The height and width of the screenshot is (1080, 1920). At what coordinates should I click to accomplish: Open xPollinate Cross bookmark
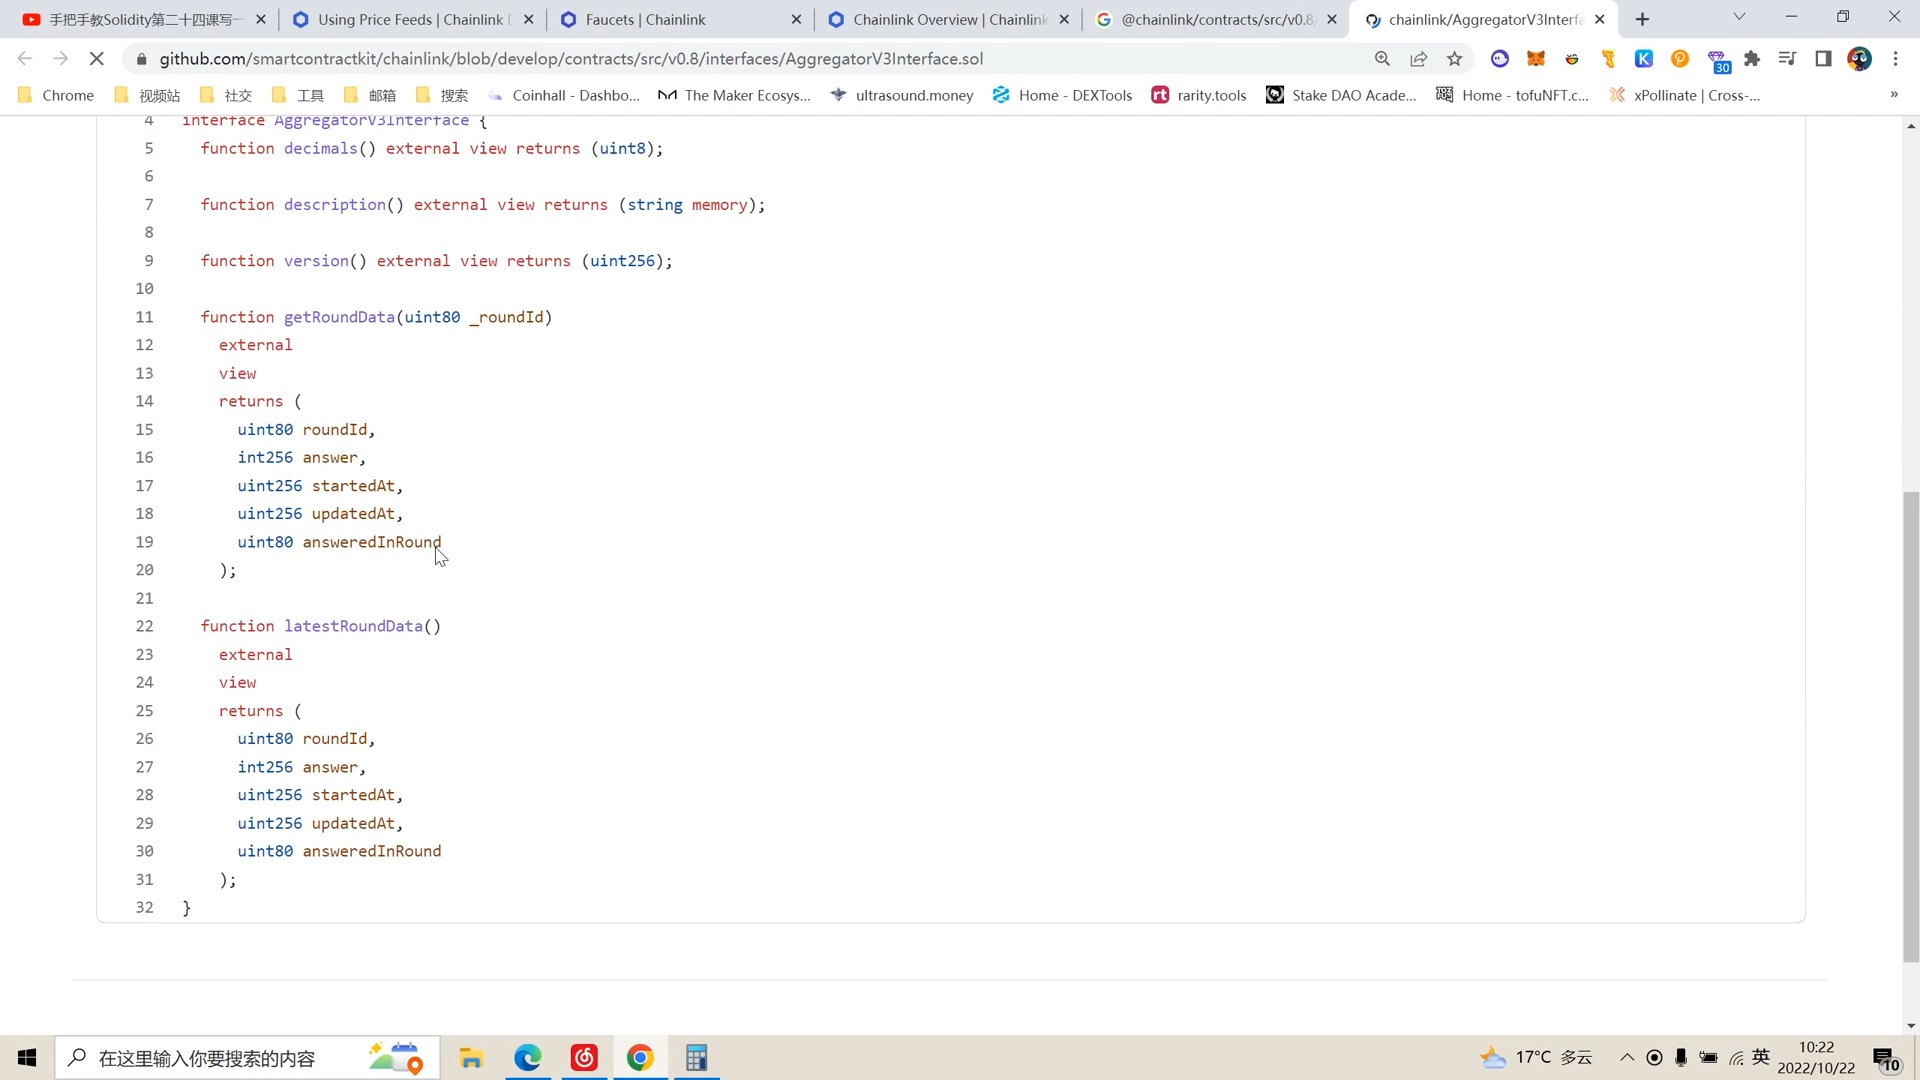pyautogui.click(x=1685, y=95)
